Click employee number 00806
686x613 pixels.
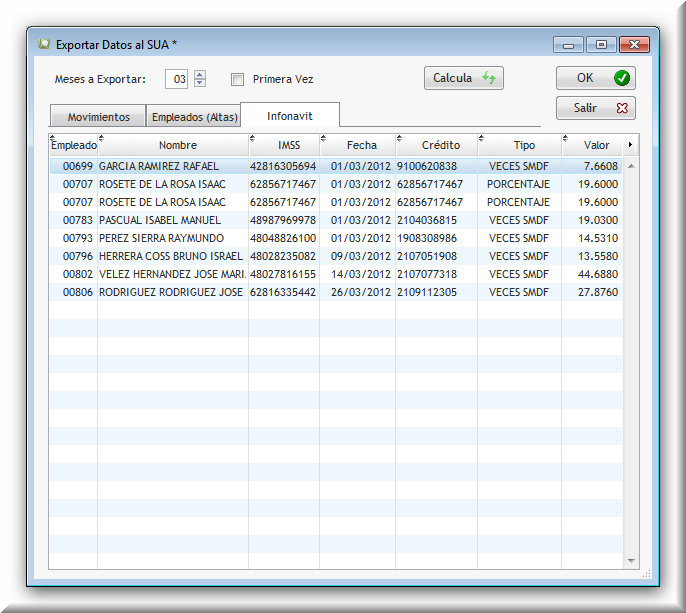(77, 292)
